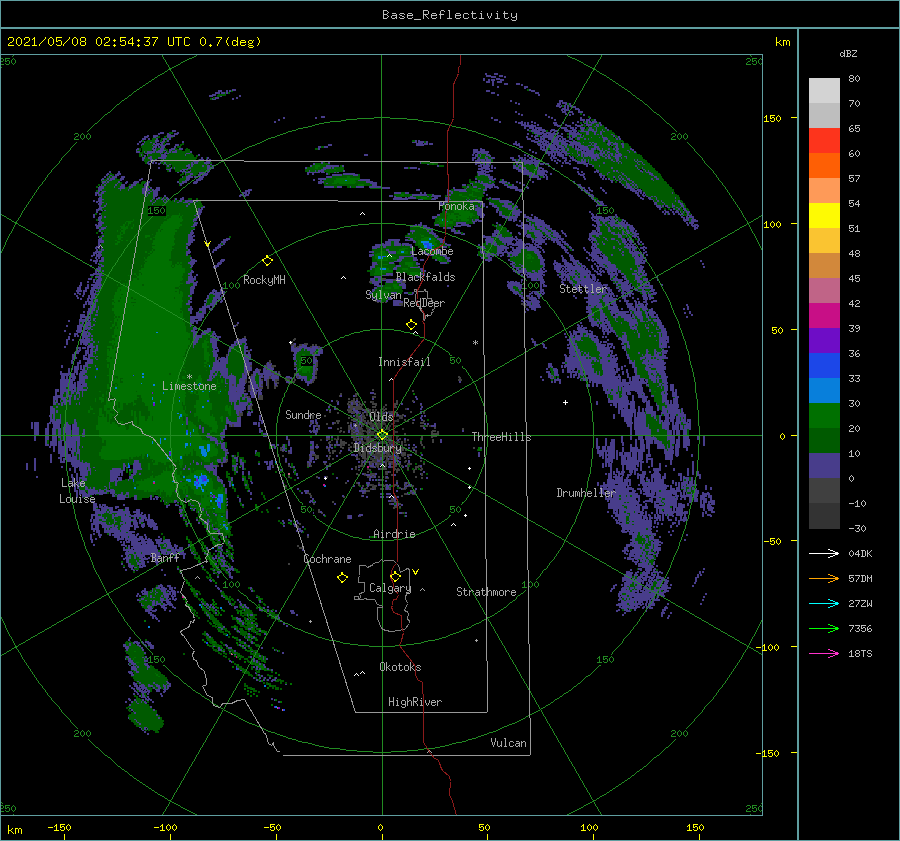
Task: Click the Blackfalds label
Action: pyautogui.click(x=425, y=277)
